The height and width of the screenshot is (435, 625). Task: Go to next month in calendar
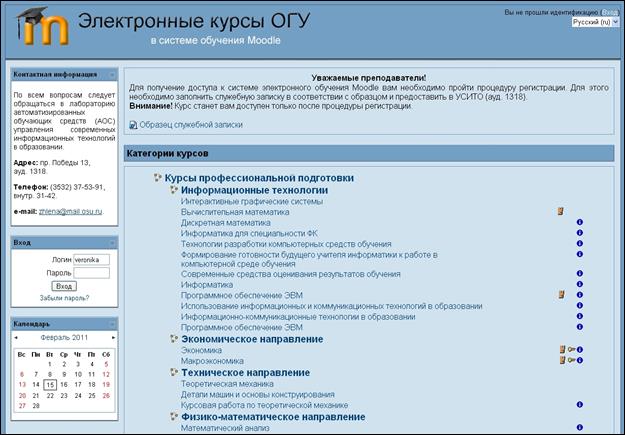(x=114, y=338)
